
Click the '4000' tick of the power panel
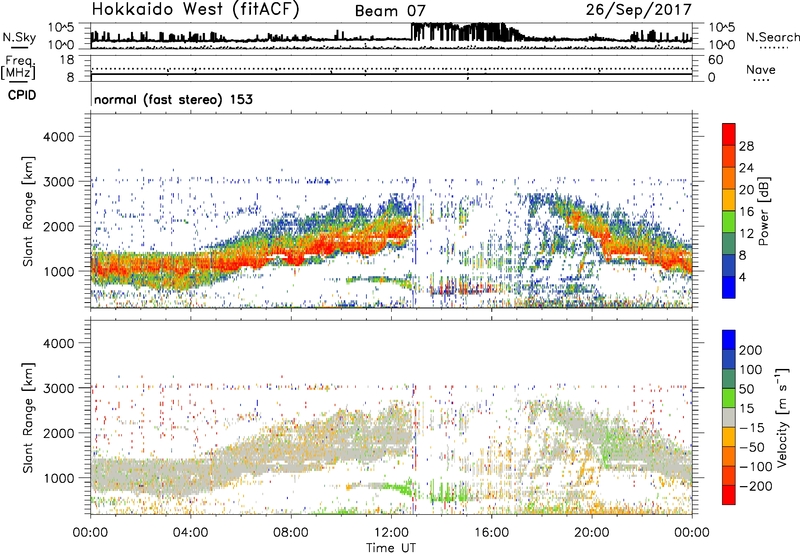point(58,137)
